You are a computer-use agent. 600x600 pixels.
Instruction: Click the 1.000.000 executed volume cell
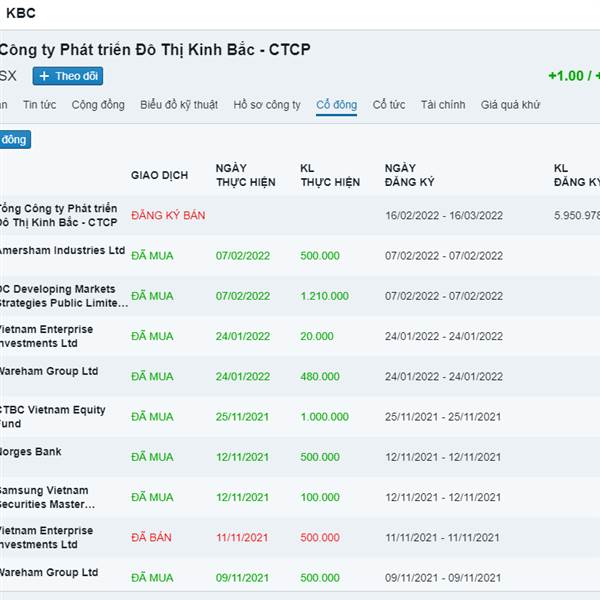click(x=324, y=416)
